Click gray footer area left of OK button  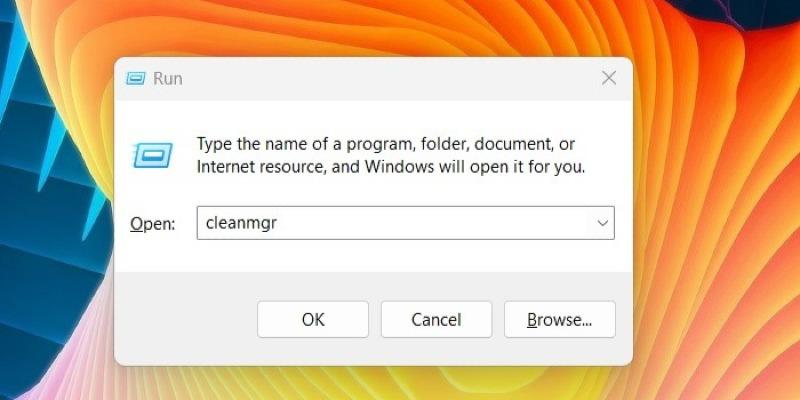coord(184,319)
